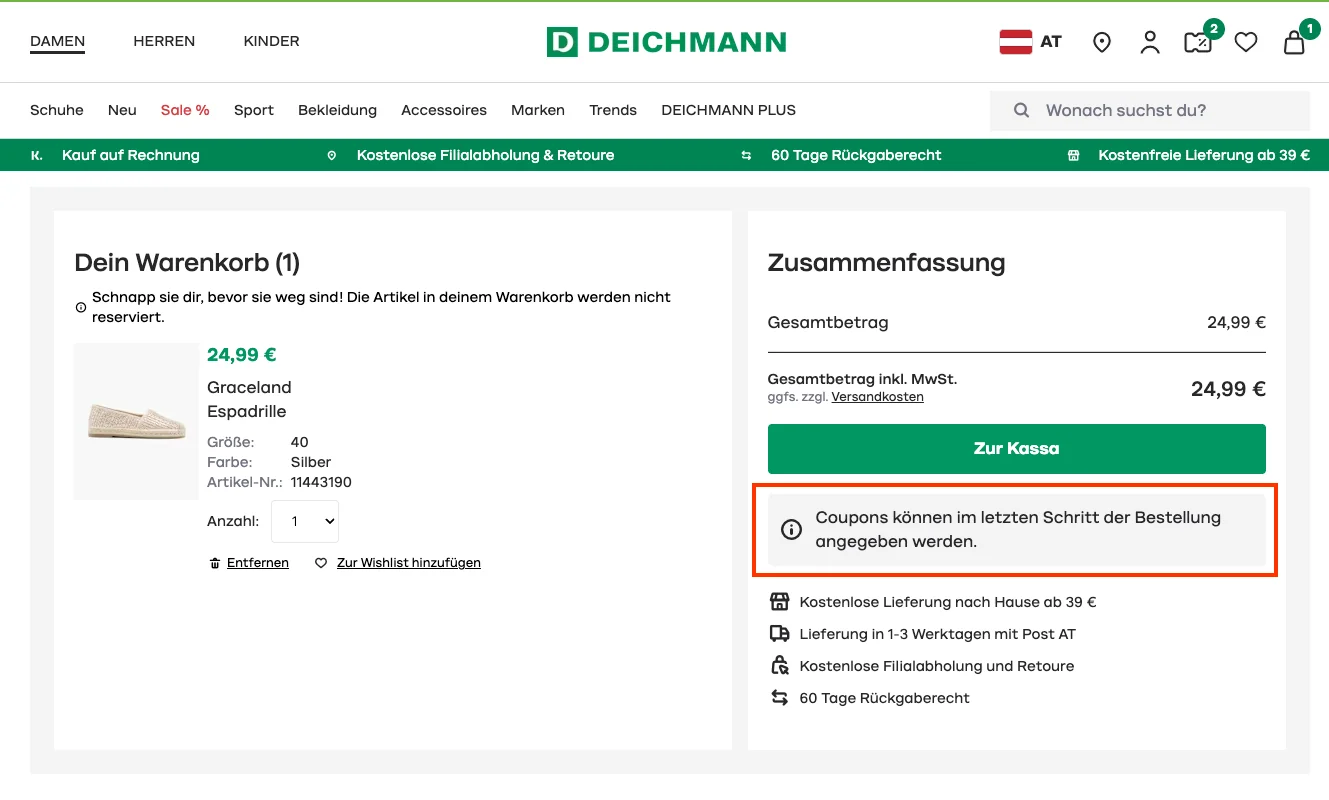The width and height of the screenshot is (1329, 800).
Task: Click the bag icon for Kostenlose Filialabholung
Action: coord(779,666)
